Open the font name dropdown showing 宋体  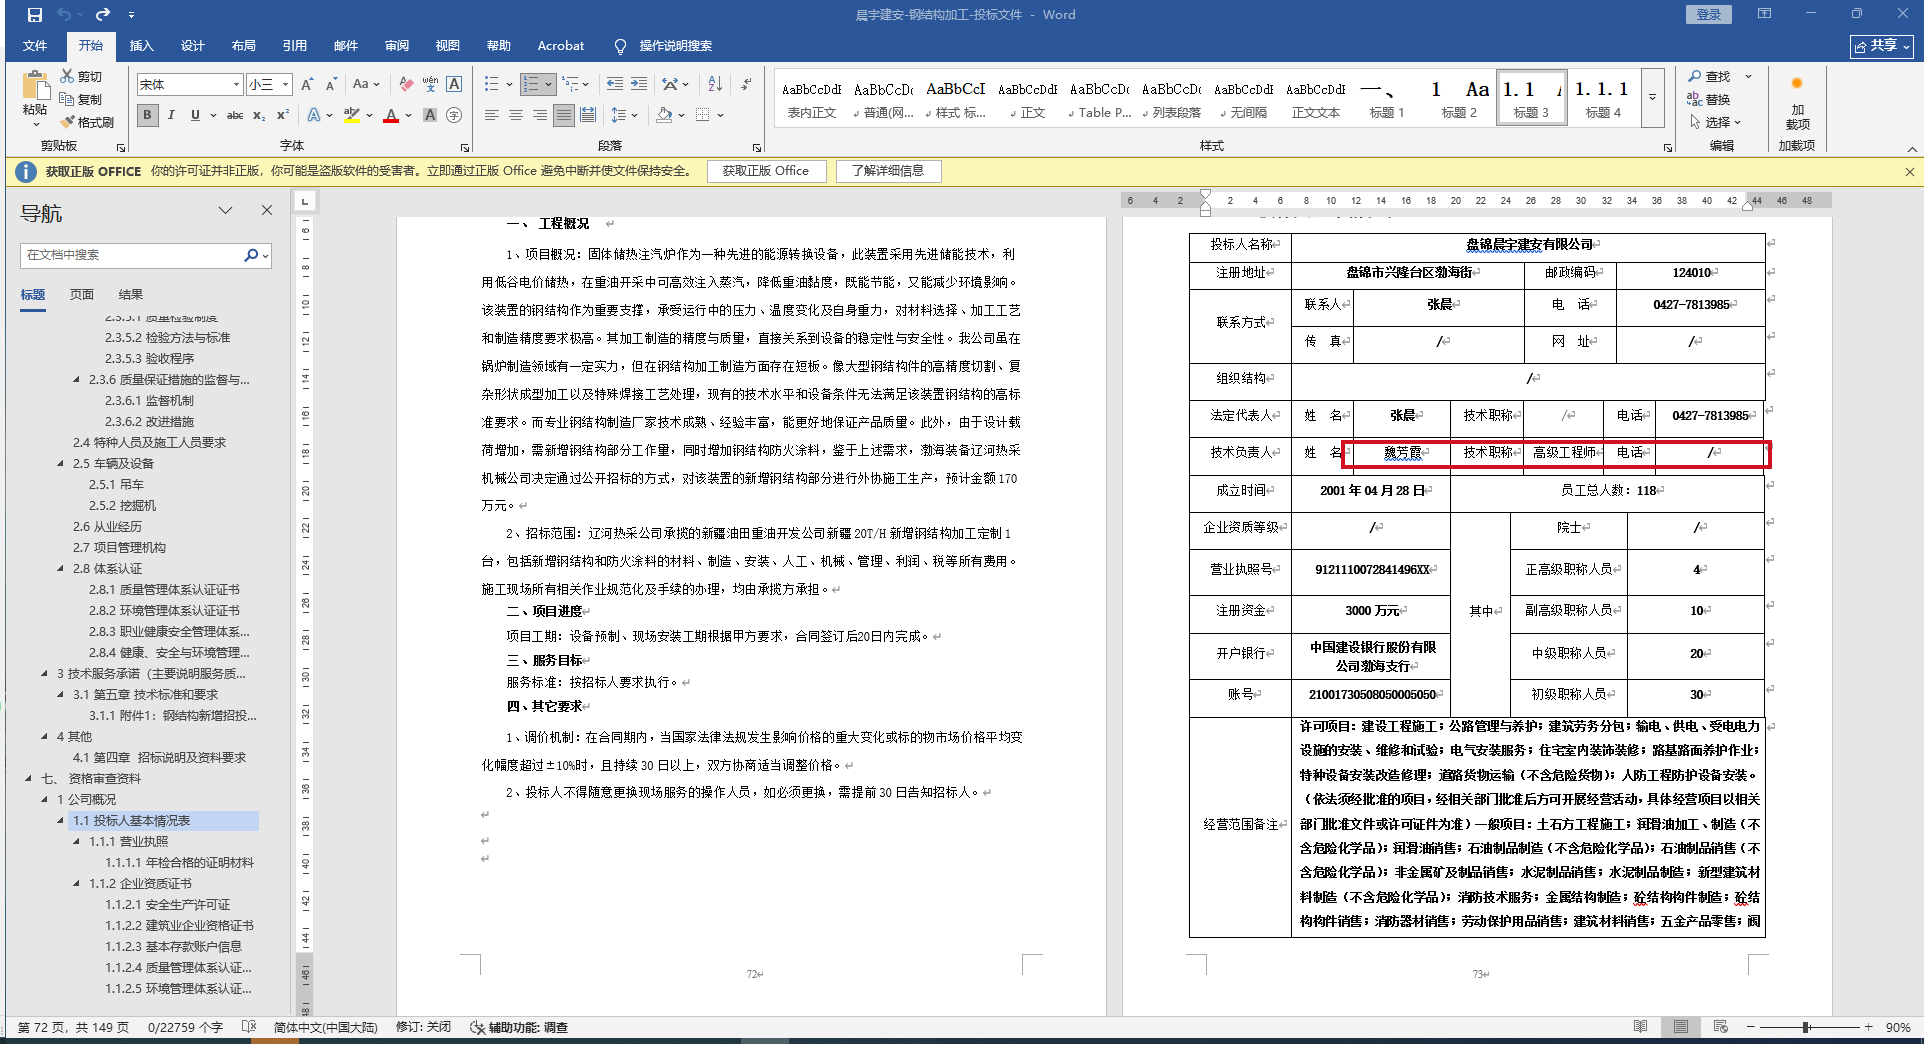pos(236,85)
